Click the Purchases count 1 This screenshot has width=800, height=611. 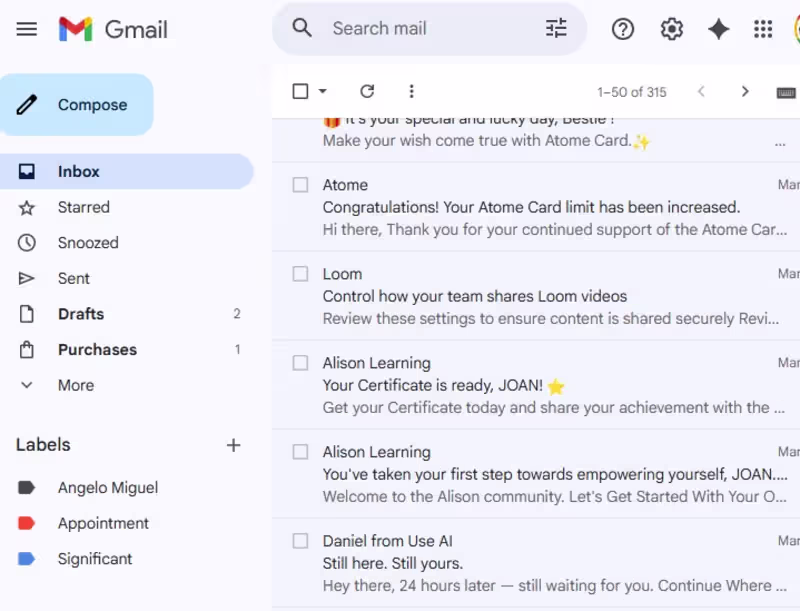coord(237,349)
